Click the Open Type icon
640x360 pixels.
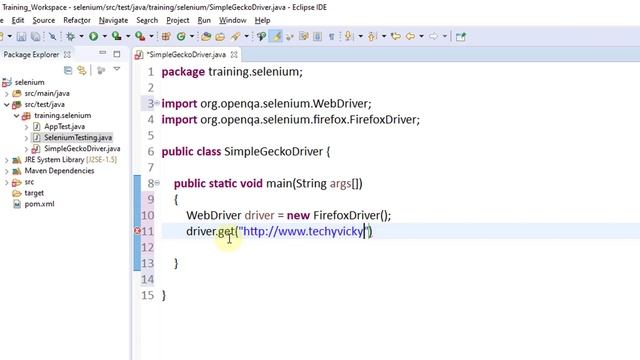point(206,37)
